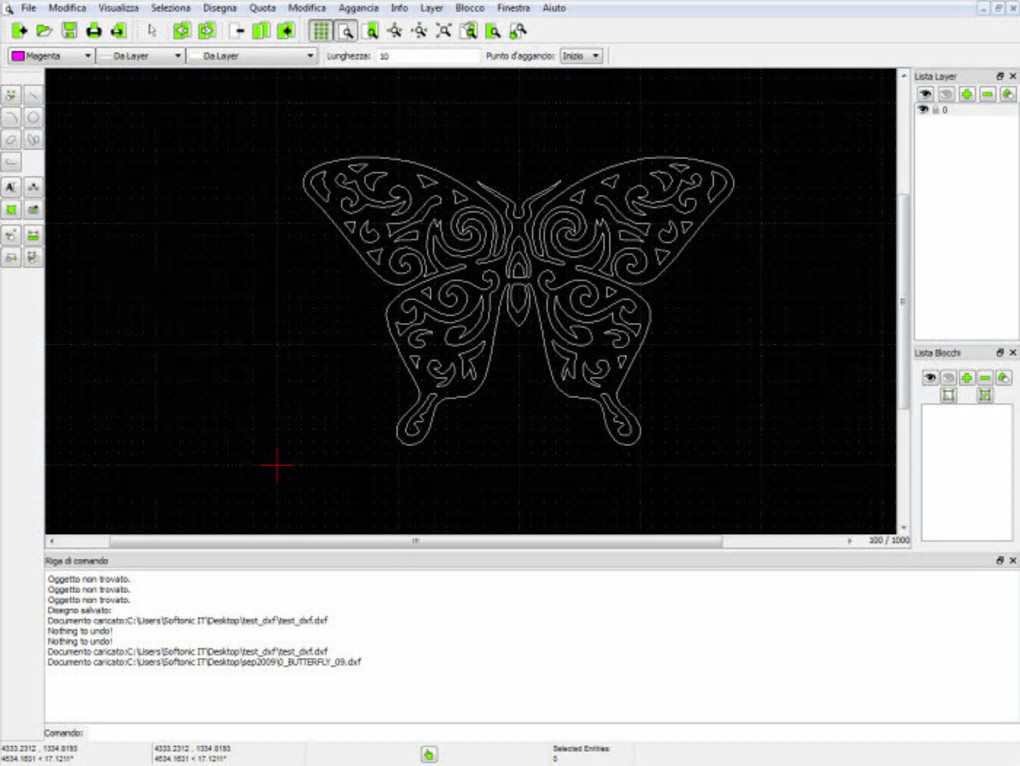This screenshot has height=766, width=1020.
Task: Select the circle drawing tool
Action: (33, 117)
